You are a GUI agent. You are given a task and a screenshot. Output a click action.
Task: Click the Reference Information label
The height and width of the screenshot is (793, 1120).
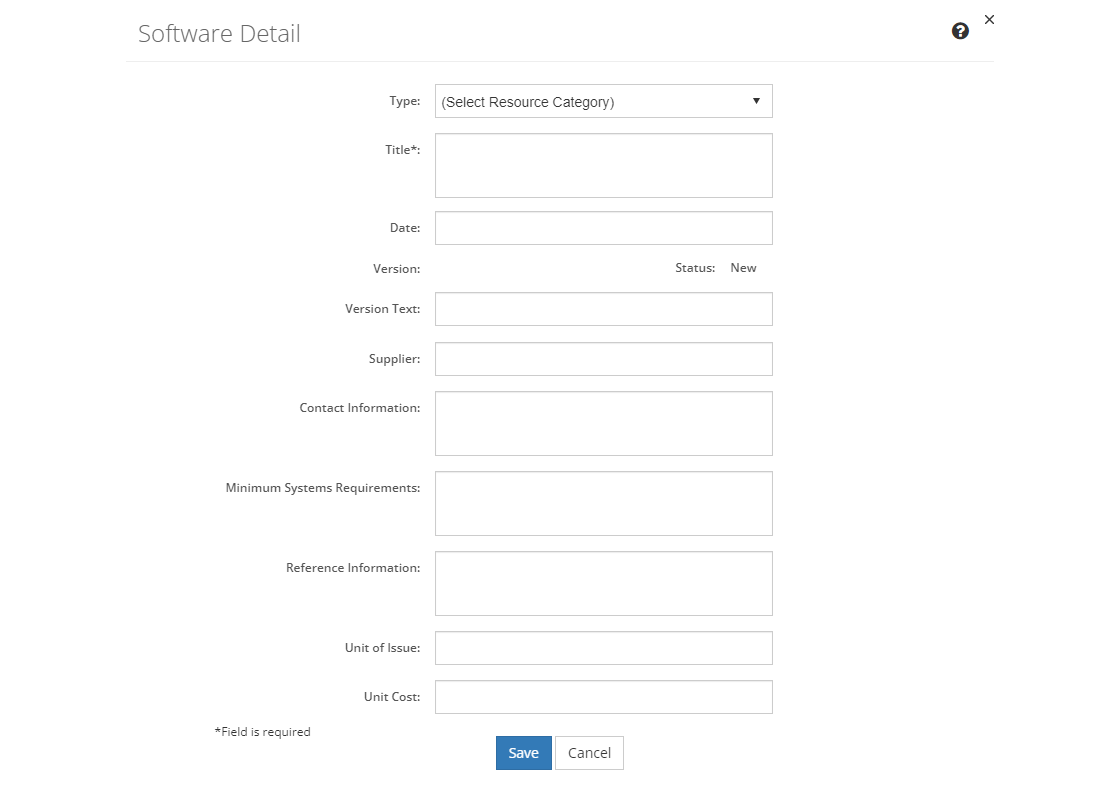coord(353,568)
